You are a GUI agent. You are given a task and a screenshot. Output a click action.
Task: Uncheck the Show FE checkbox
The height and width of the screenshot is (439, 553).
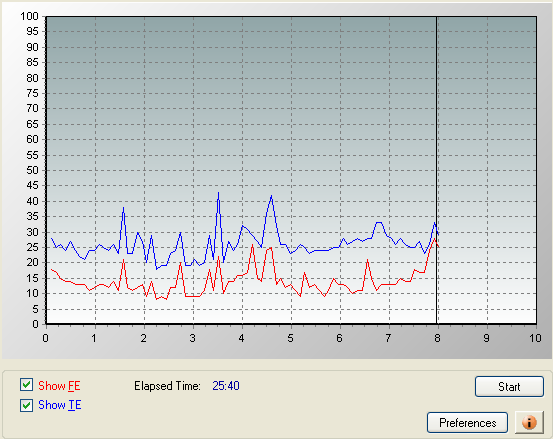pos(26,385)
